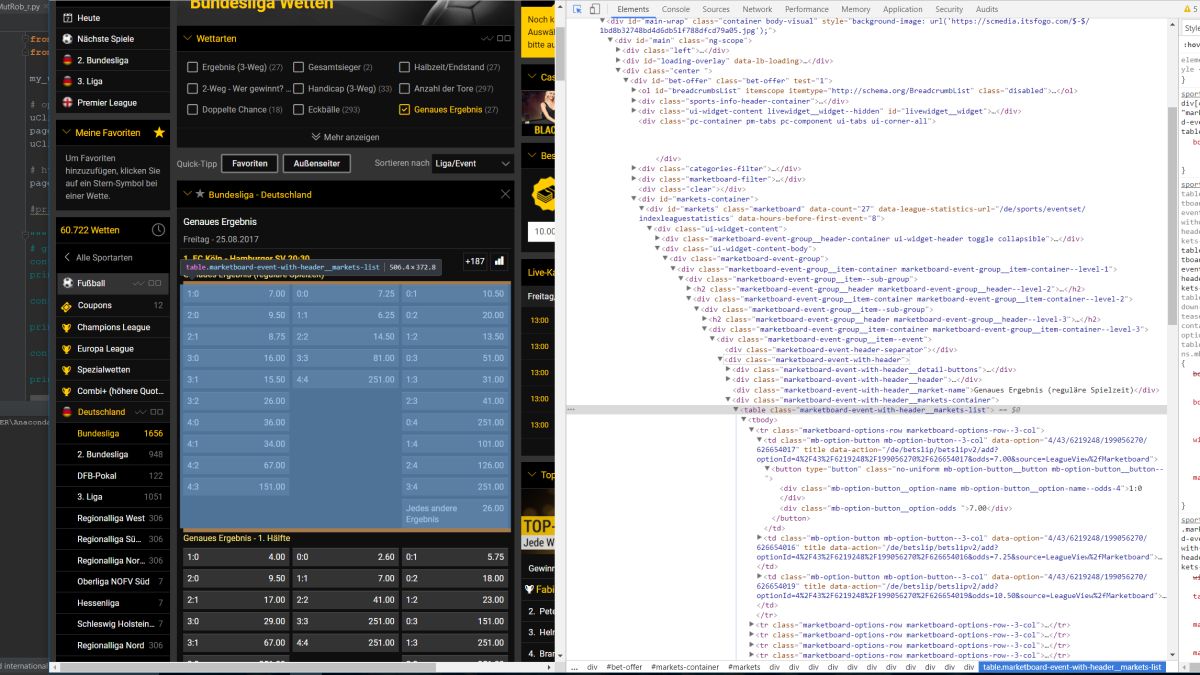Viewport: 1200px width, 675px height.
Task: Click the star icon in Meine Favoriten header
Action: tap(159, 132)
